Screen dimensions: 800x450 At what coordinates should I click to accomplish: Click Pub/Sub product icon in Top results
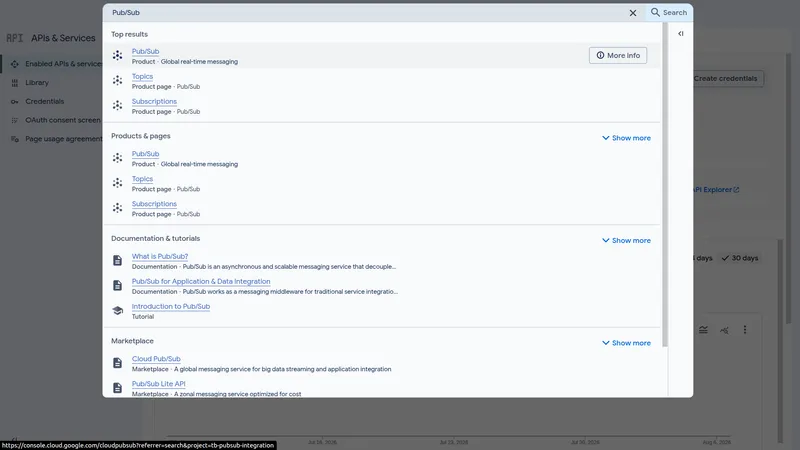(117, 55)
